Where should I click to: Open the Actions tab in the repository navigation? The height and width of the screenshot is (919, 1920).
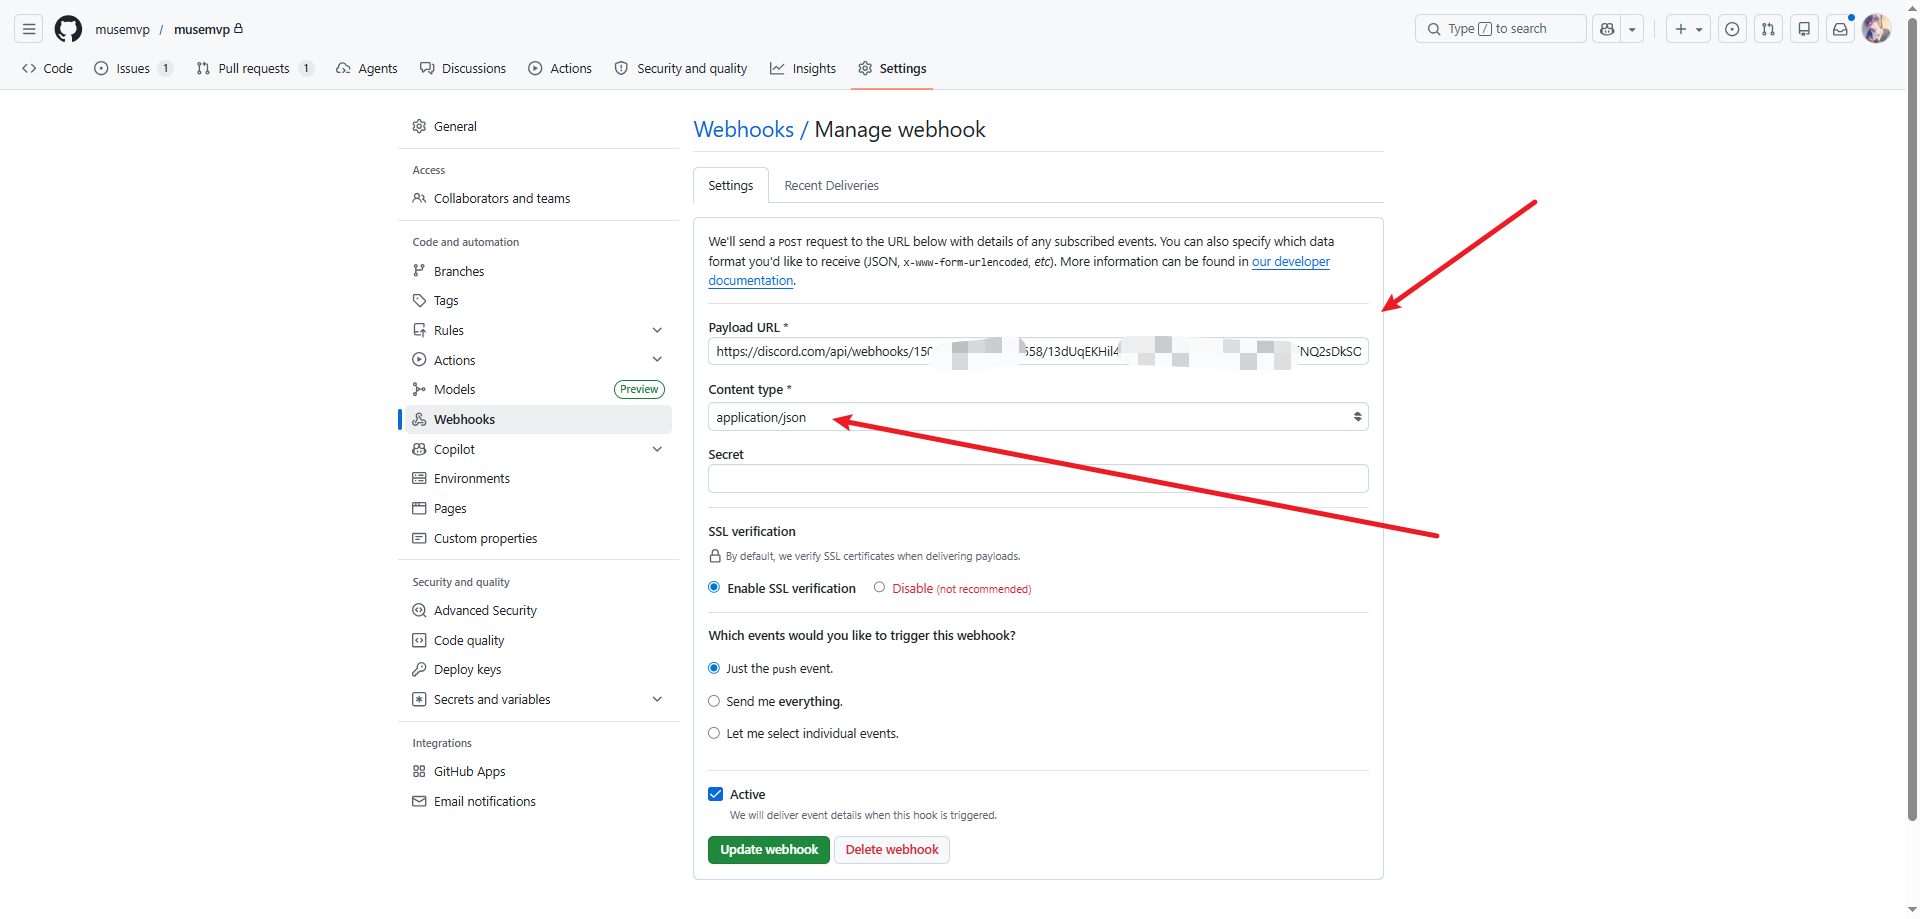pos(560,69)
